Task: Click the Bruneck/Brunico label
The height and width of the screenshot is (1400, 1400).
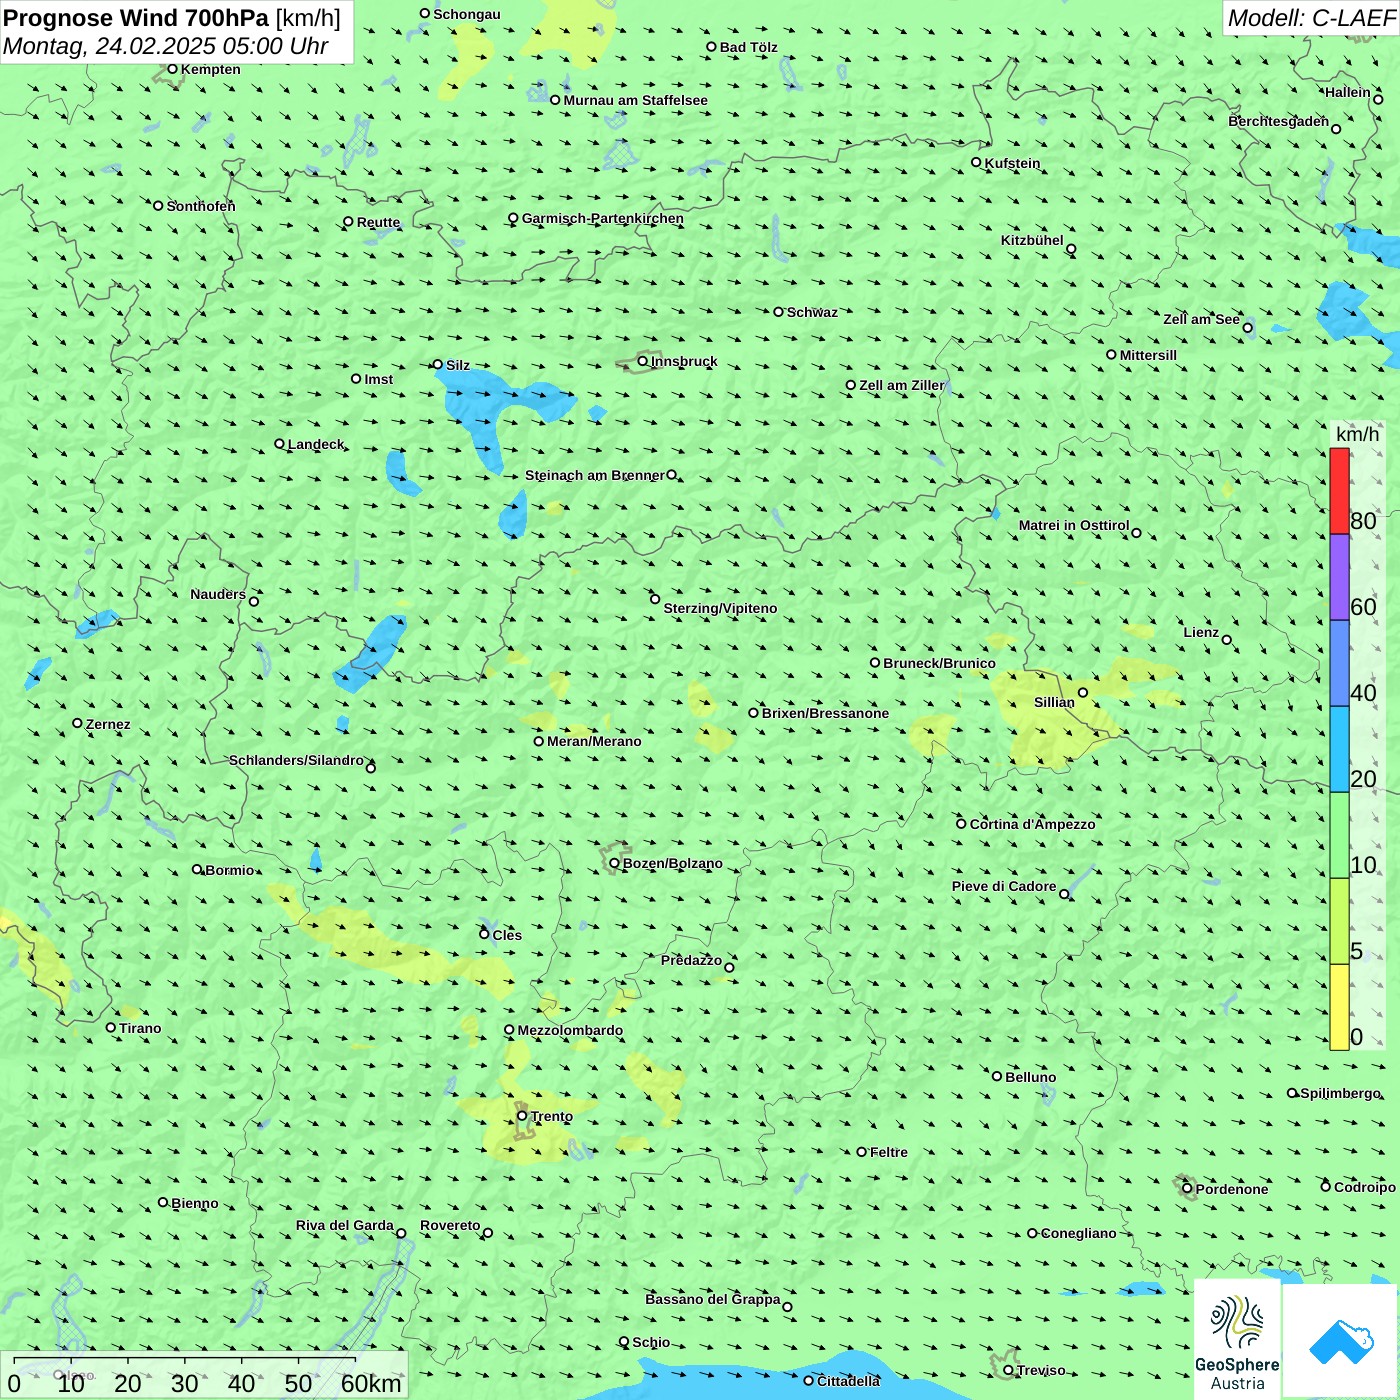Action: [x=939, y=663]
